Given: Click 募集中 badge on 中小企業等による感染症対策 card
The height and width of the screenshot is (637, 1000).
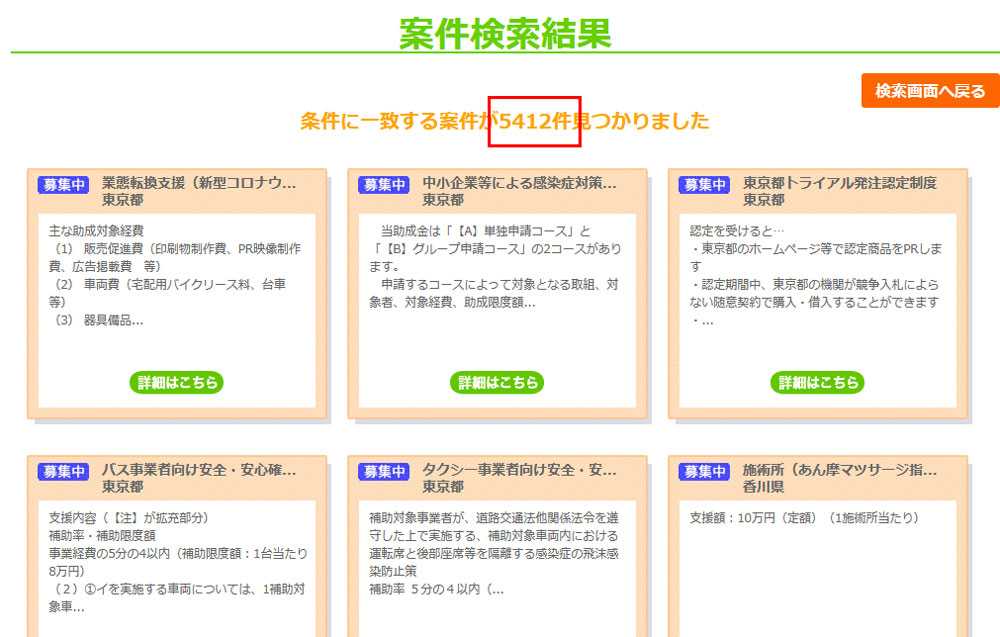Looking at the screenshot, I should (384, 185).
